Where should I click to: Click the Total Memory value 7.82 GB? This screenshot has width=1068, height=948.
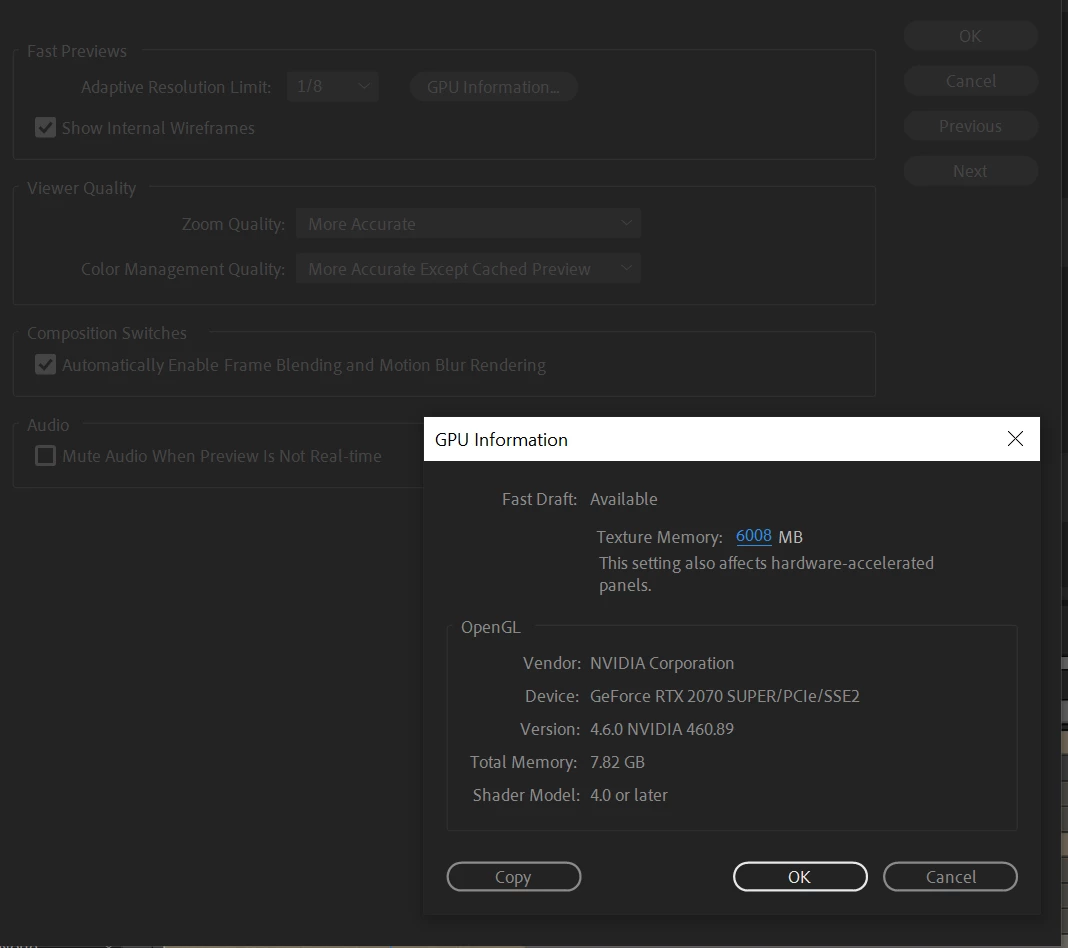point(617,762)
